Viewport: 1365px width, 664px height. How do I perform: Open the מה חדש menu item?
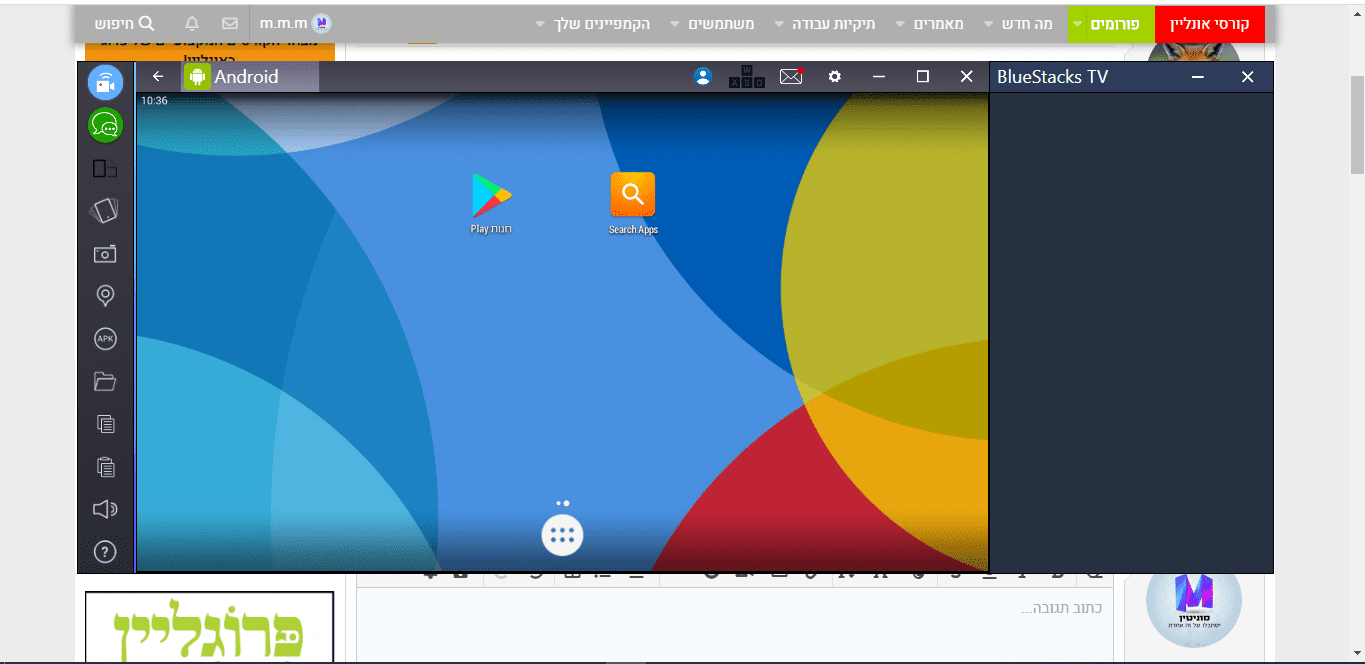[1028, 23]
